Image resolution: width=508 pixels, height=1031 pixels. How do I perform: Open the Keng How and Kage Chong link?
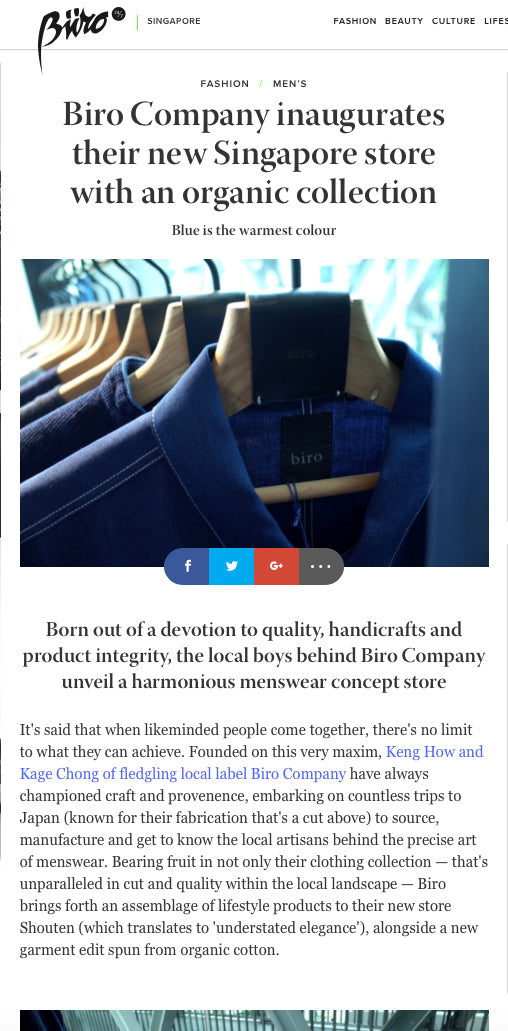pyautogui.click(x=252, y=763)
